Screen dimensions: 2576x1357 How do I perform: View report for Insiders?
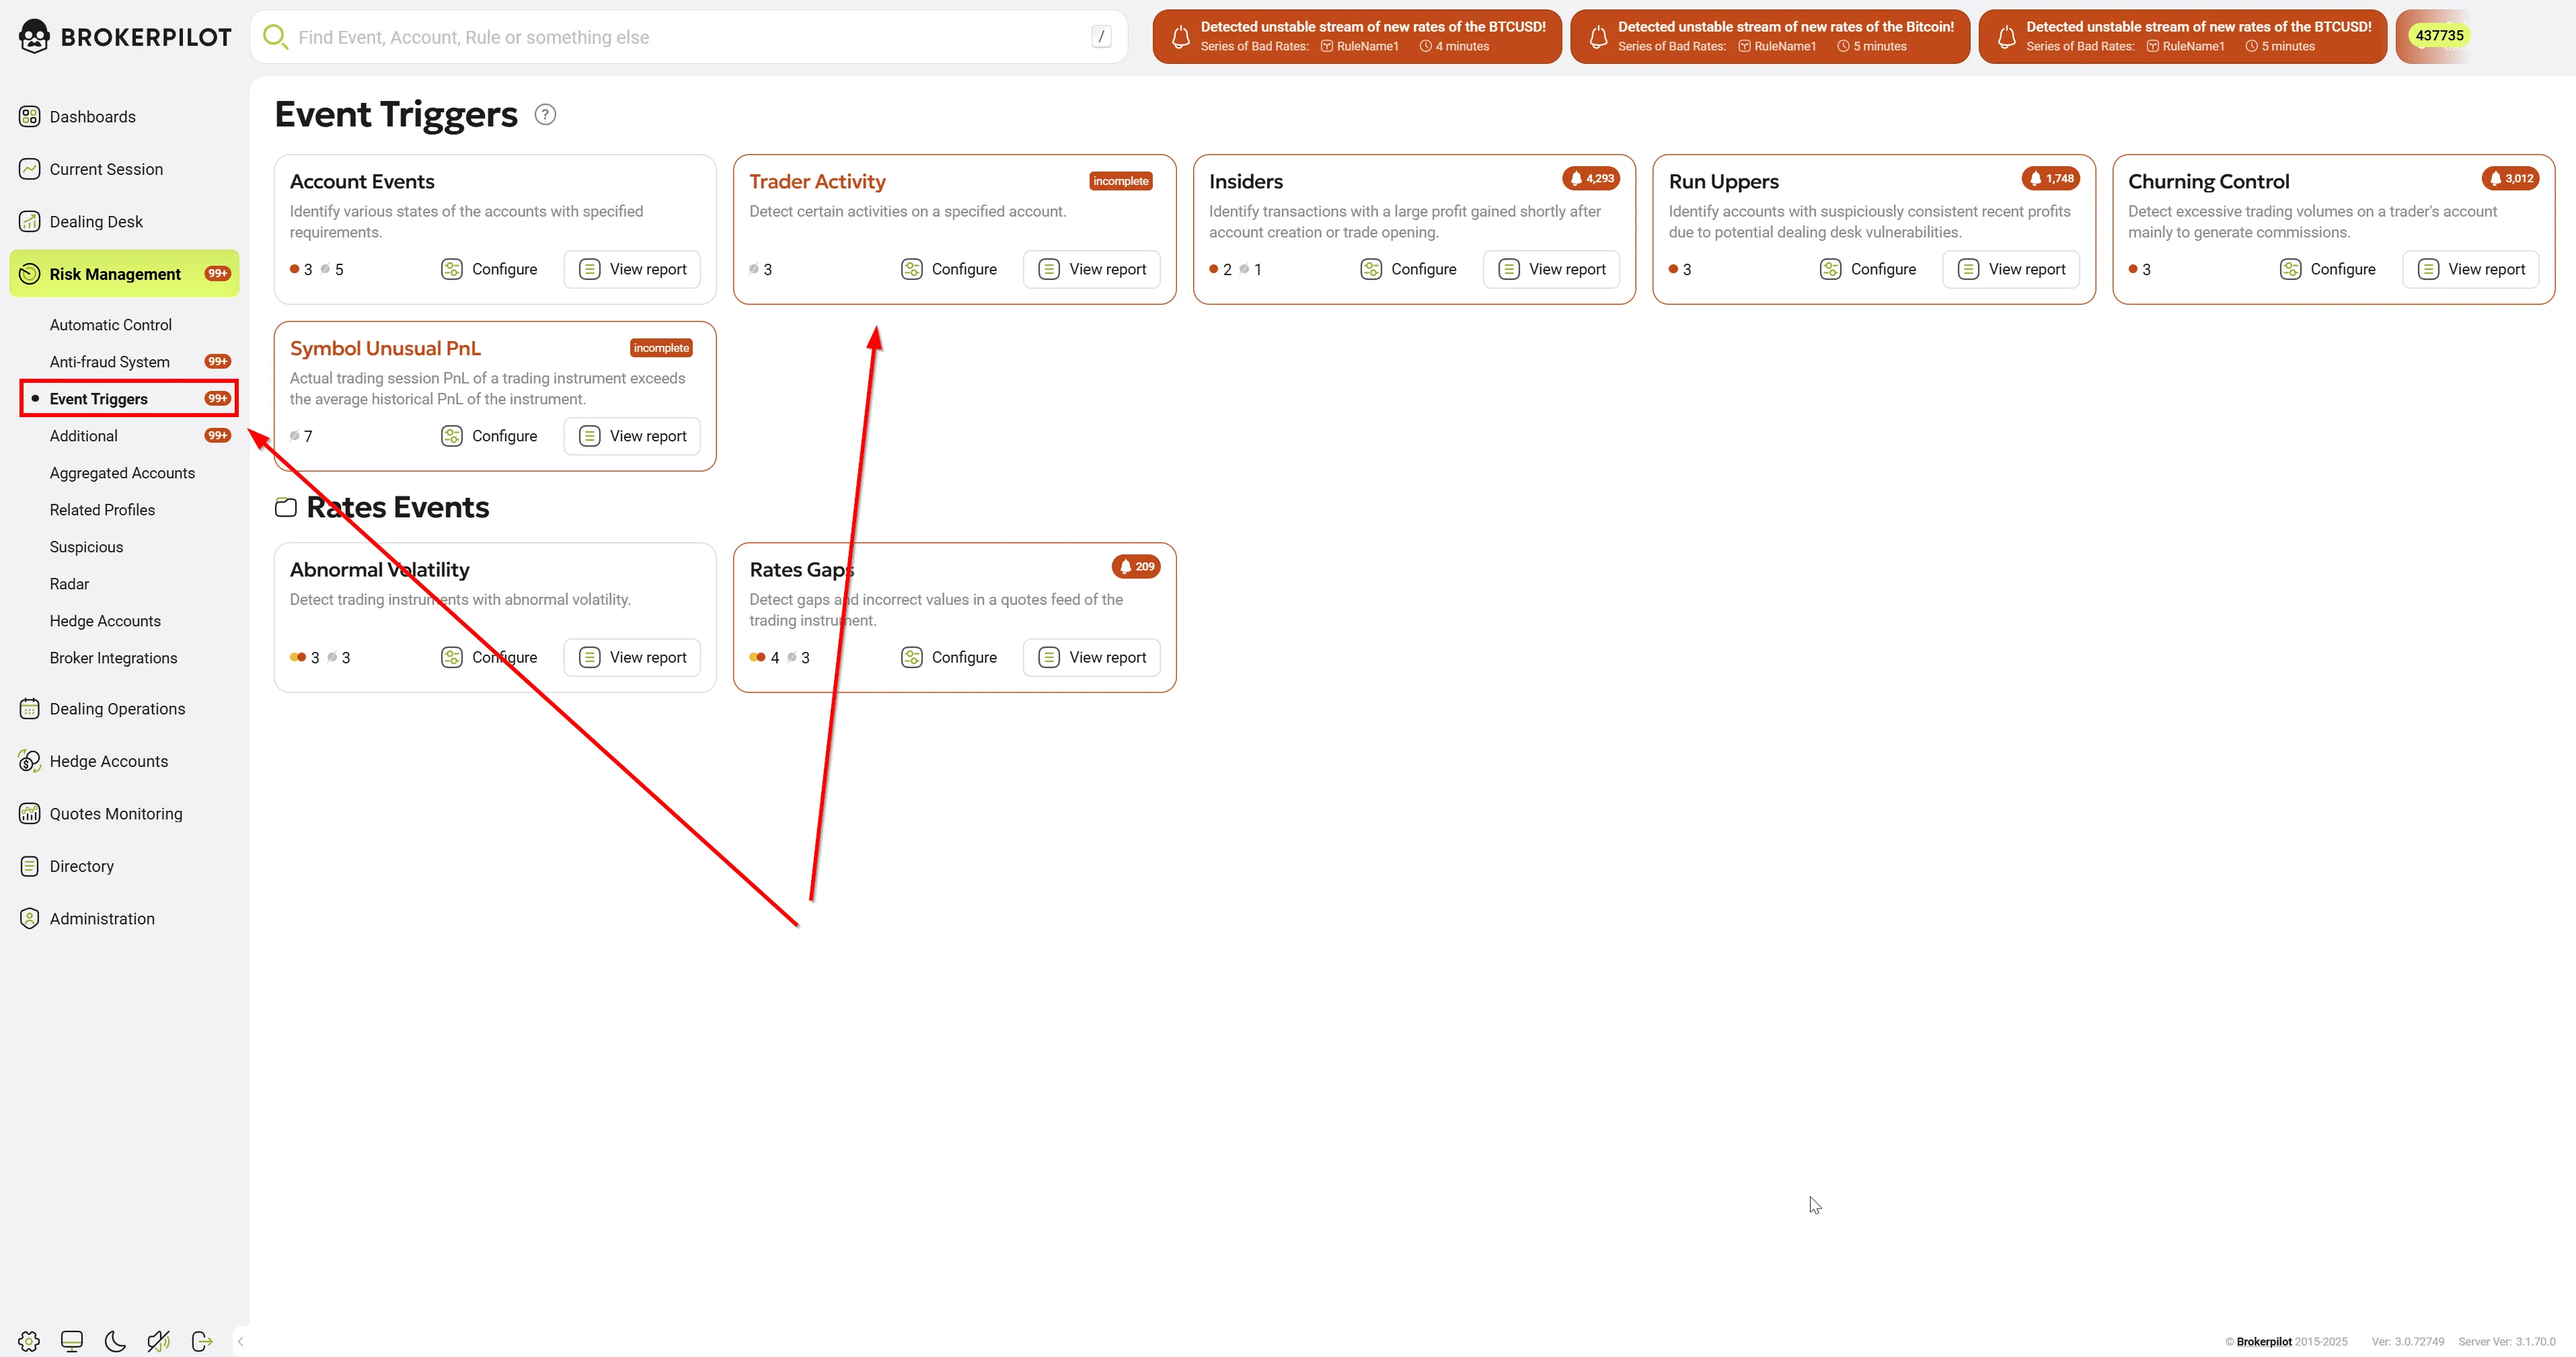click(1552, 269)
